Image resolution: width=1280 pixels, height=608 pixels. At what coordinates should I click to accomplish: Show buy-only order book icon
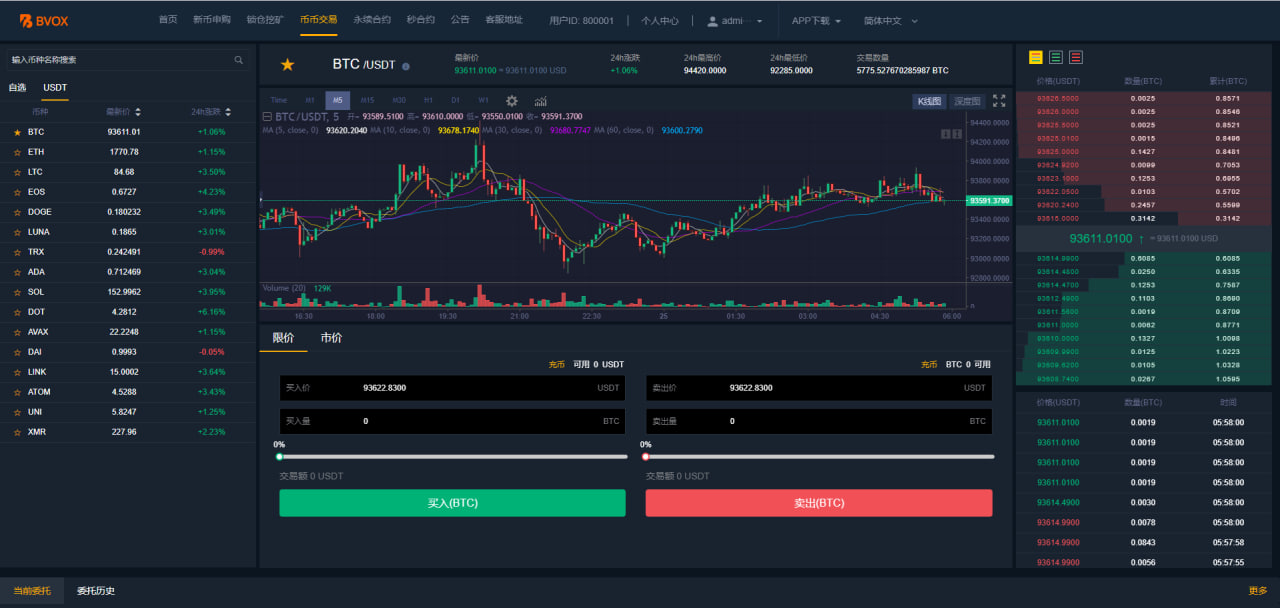[1055, 57]
